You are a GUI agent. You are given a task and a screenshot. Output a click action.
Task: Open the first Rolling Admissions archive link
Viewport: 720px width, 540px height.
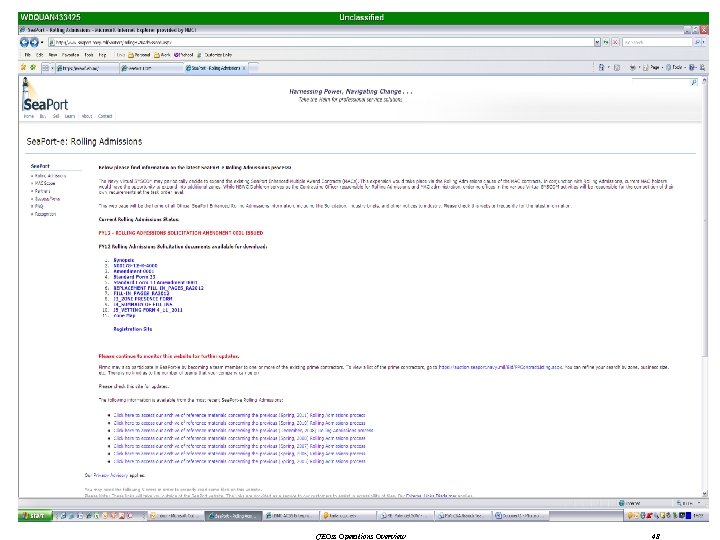239,415
